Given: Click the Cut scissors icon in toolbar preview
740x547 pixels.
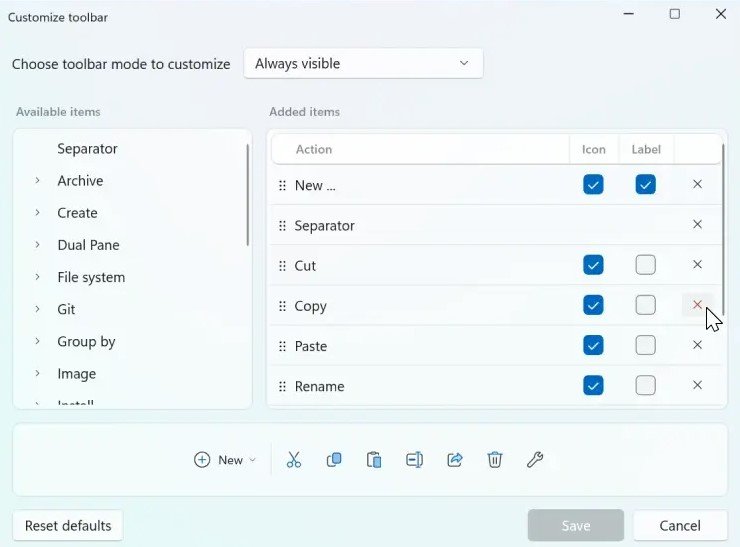Looking at the screenshot, I should click(x=294, y=460).
